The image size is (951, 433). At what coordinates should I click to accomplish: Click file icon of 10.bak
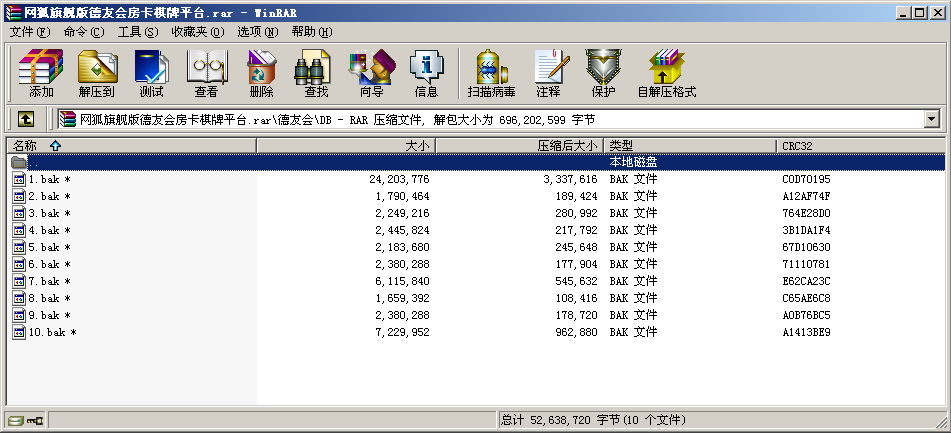coord(19,332)
